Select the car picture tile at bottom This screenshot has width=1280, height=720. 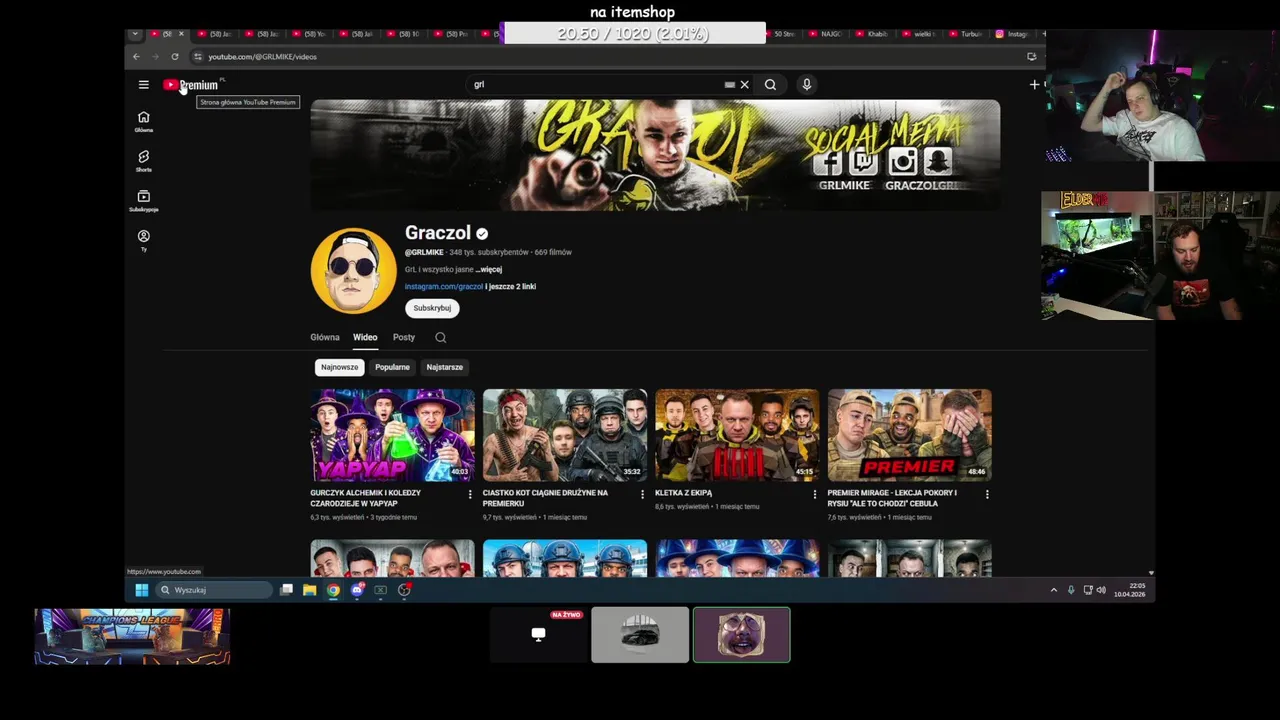(640, 634)
